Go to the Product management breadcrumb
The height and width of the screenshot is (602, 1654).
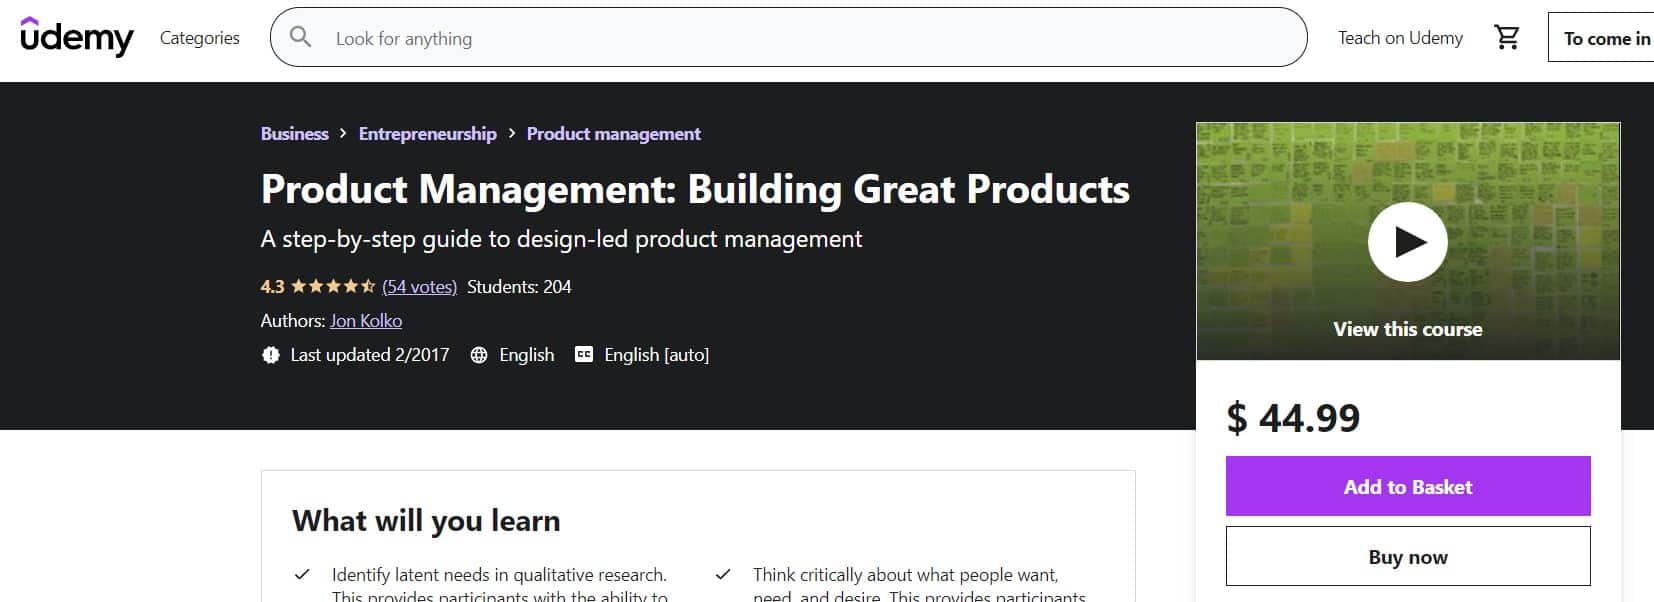pos(614,134)
